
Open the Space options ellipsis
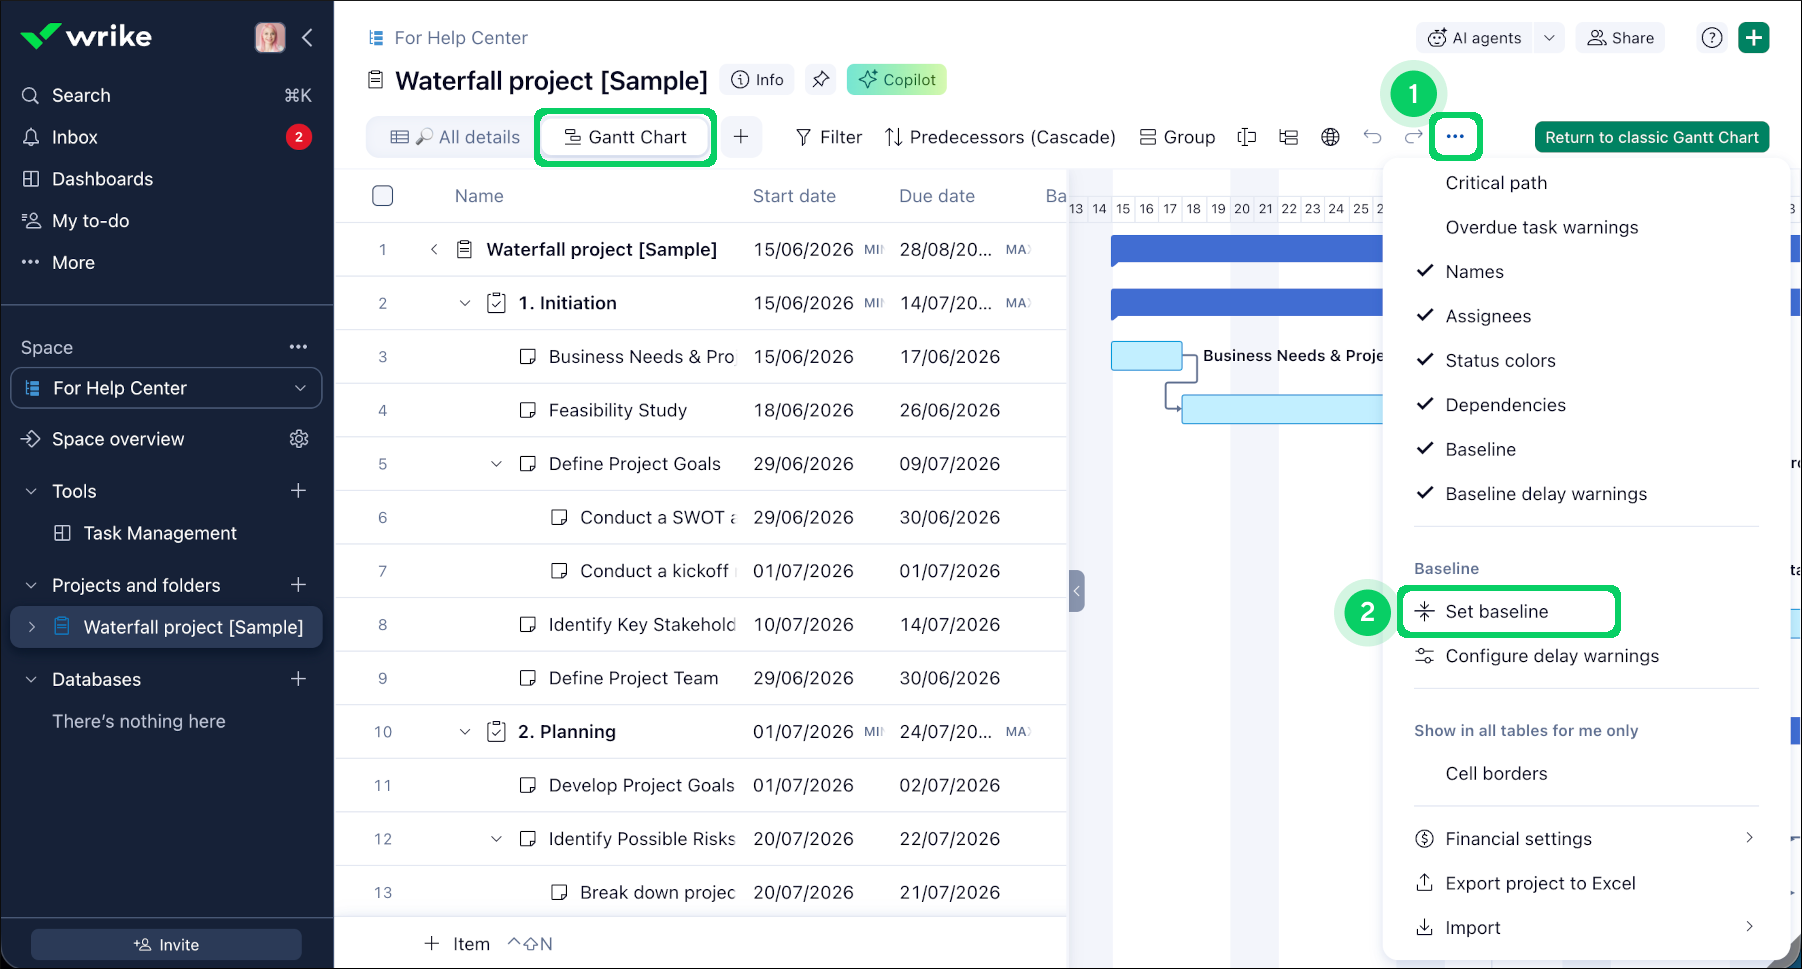tap(298, 347)
